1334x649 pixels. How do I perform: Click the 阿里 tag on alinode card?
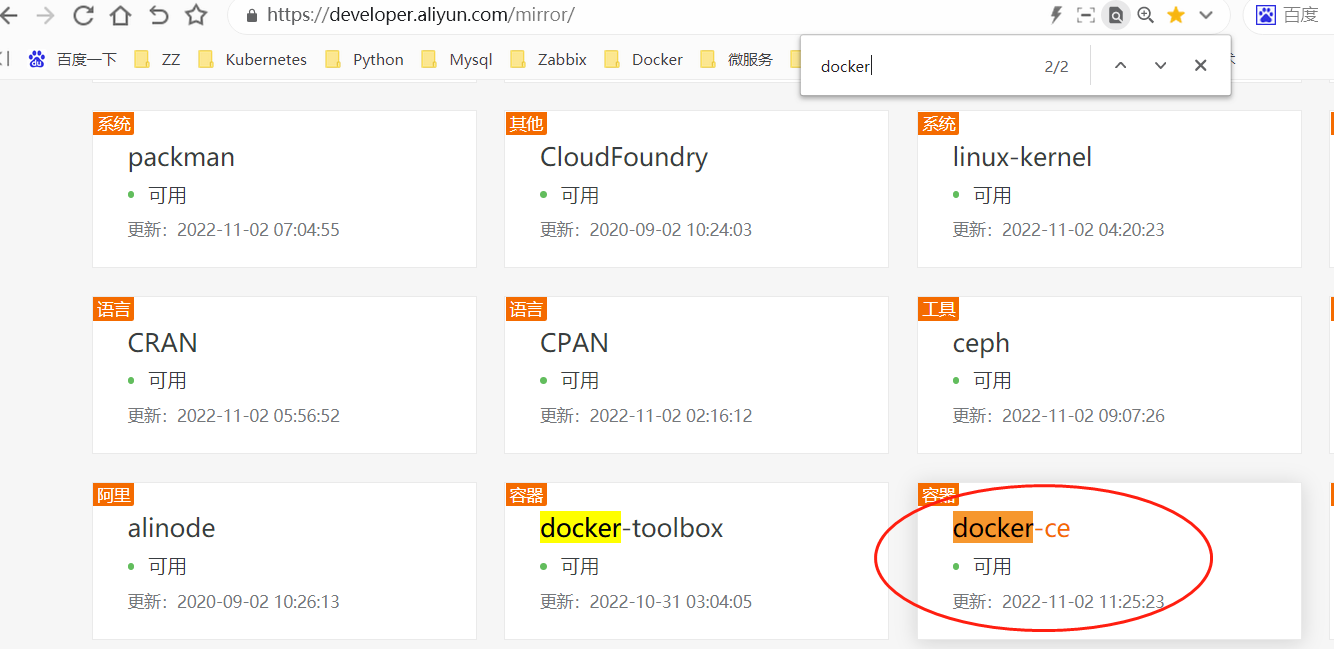[x=114, y=496]
